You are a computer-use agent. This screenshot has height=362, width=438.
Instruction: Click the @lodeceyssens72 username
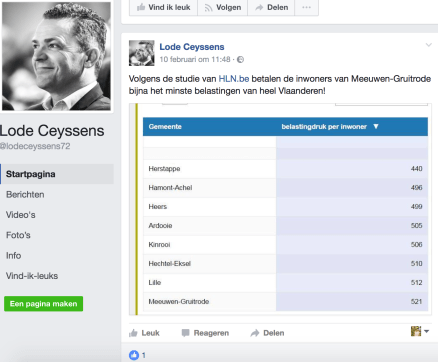pos(35,146)
